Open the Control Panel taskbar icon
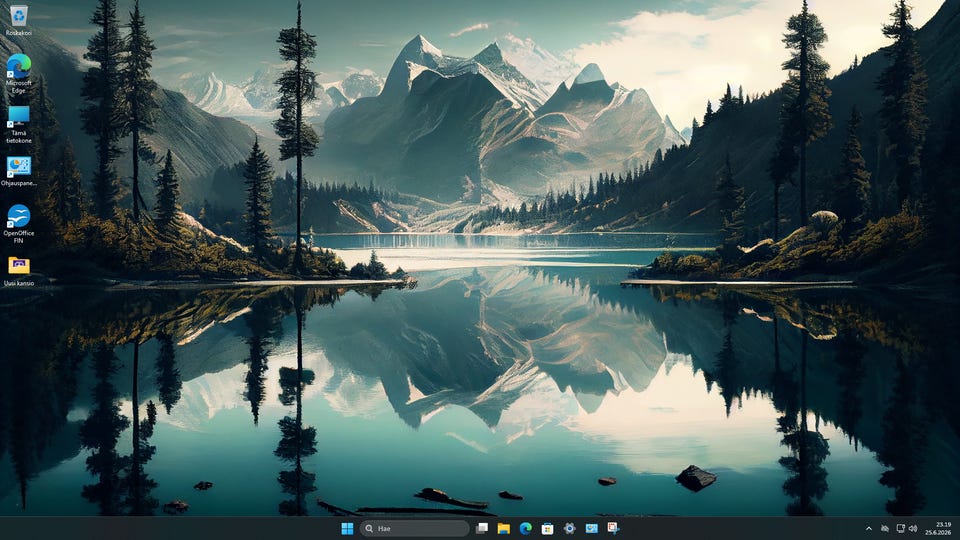 pyautogui.click(x=591, y=528)
